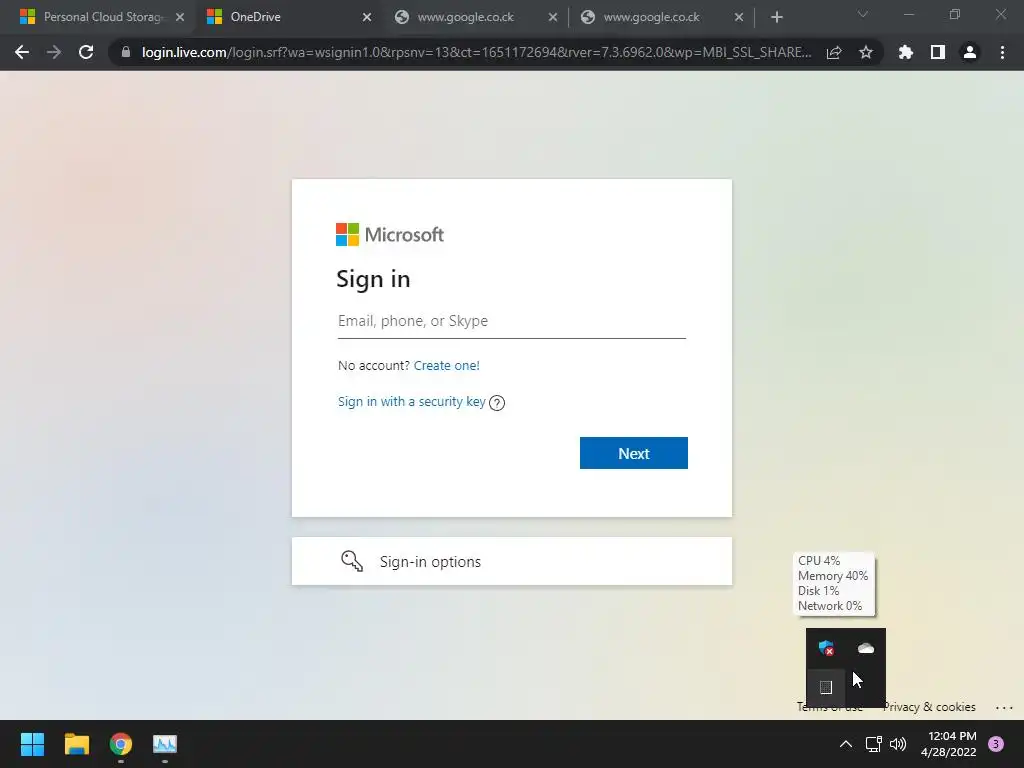Open Chrome three-dot menu
This screenshot has height=768, width=1024.
[1002, 52]
